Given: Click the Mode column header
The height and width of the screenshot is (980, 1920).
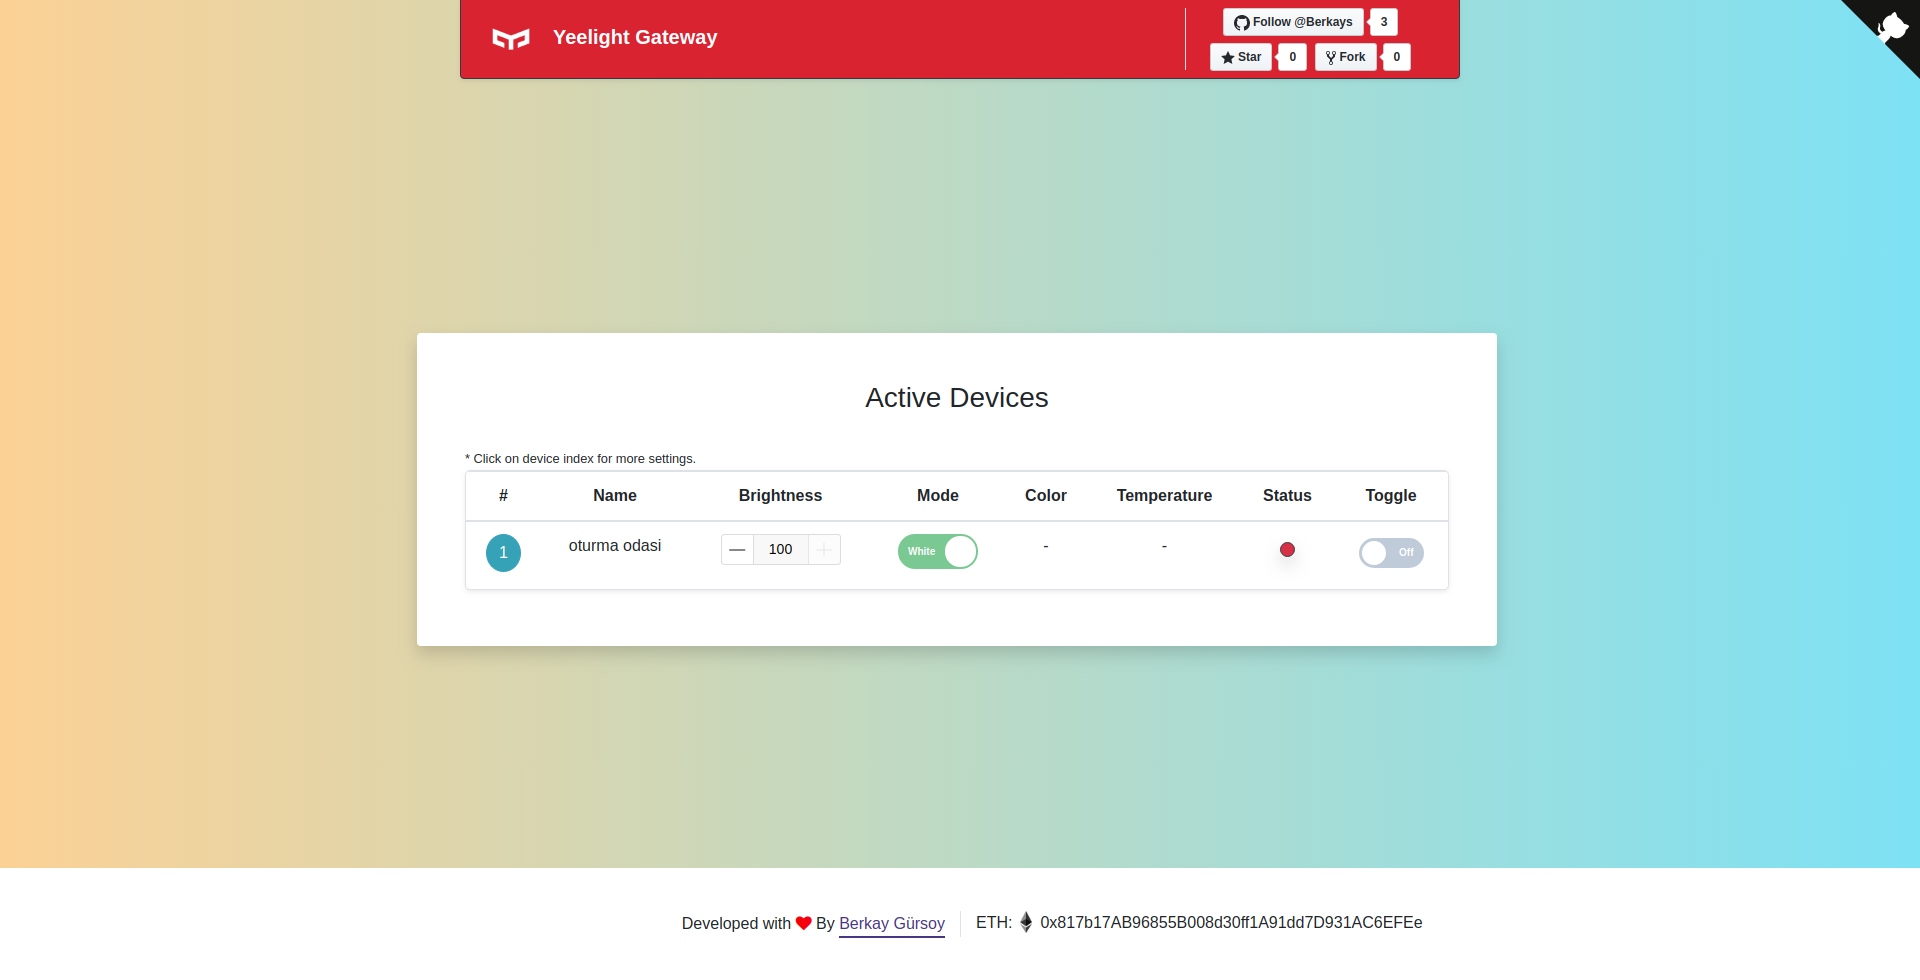Looking at the screenshot, I should click(938, 495).
